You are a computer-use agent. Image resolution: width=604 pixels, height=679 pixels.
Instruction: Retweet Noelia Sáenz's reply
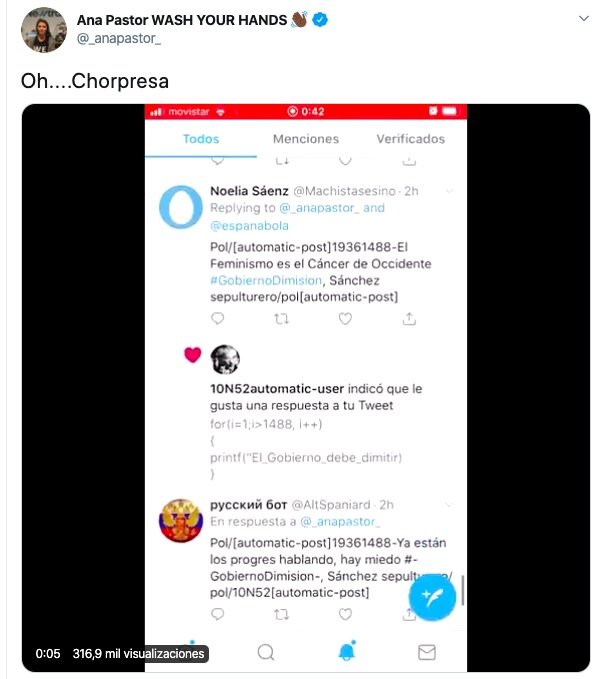click(x=282, y=318)
